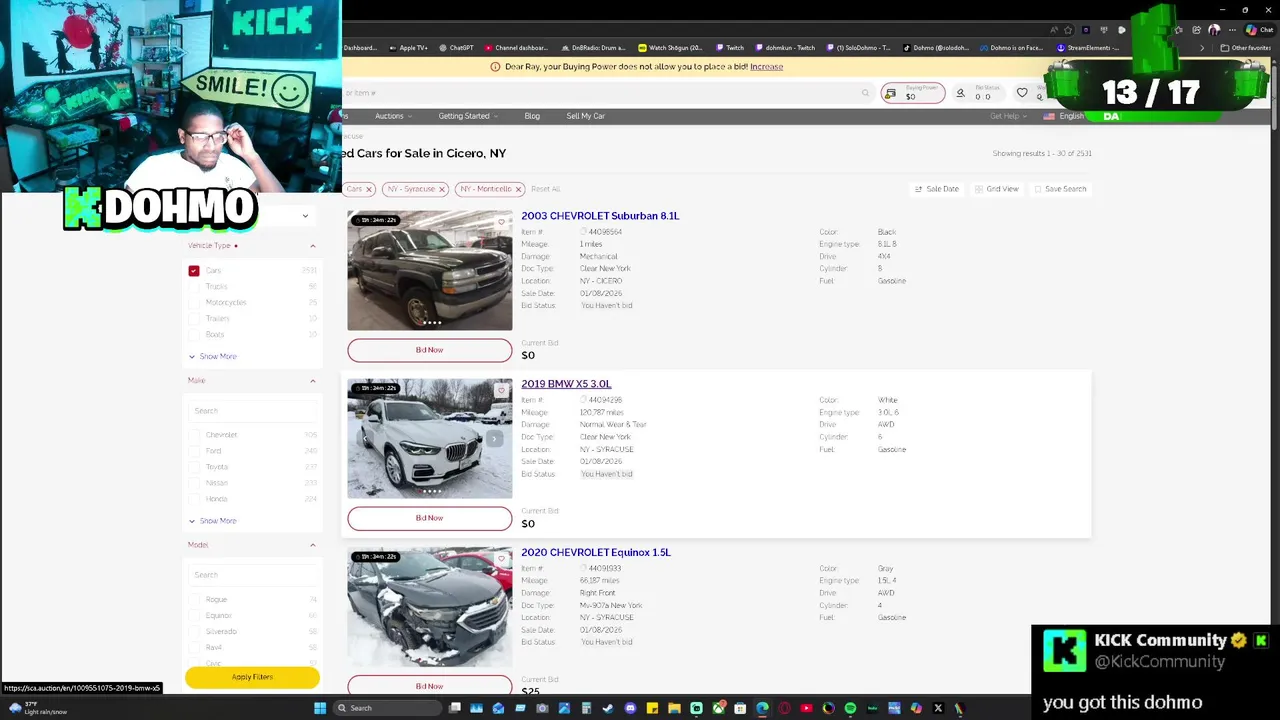Collapse the Model filter section
Screen dimensions: 1280x720
point(312,545)
